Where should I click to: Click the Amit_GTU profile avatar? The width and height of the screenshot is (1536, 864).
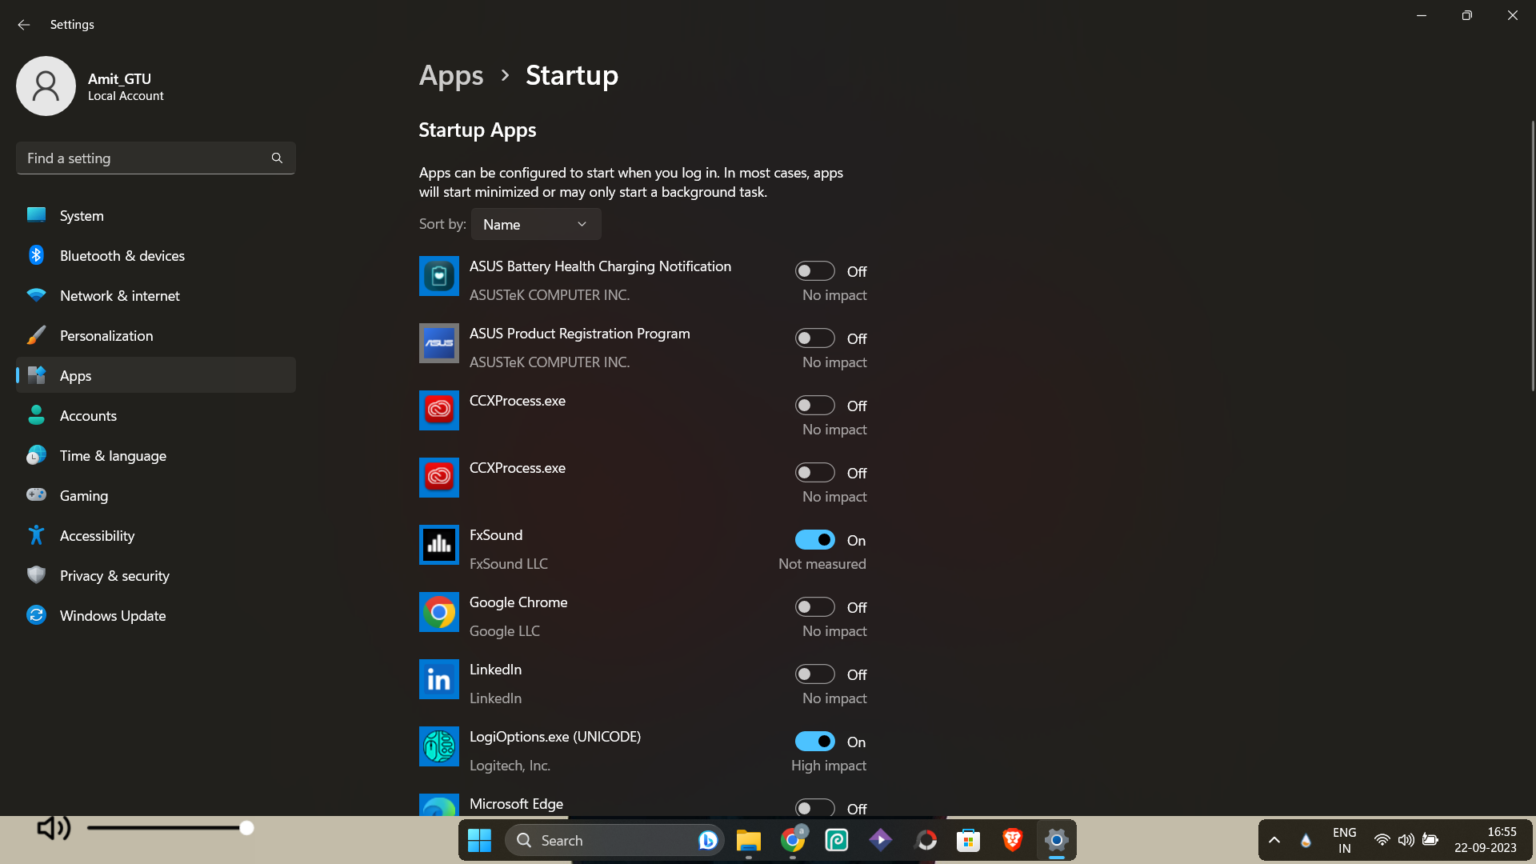pyautogui.click(x=45, y=86)
